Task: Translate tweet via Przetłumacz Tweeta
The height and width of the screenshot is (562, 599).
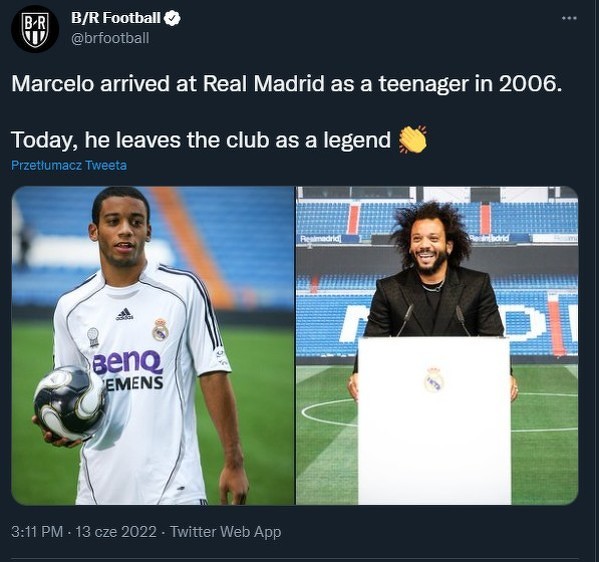Action: coord(69,165)
